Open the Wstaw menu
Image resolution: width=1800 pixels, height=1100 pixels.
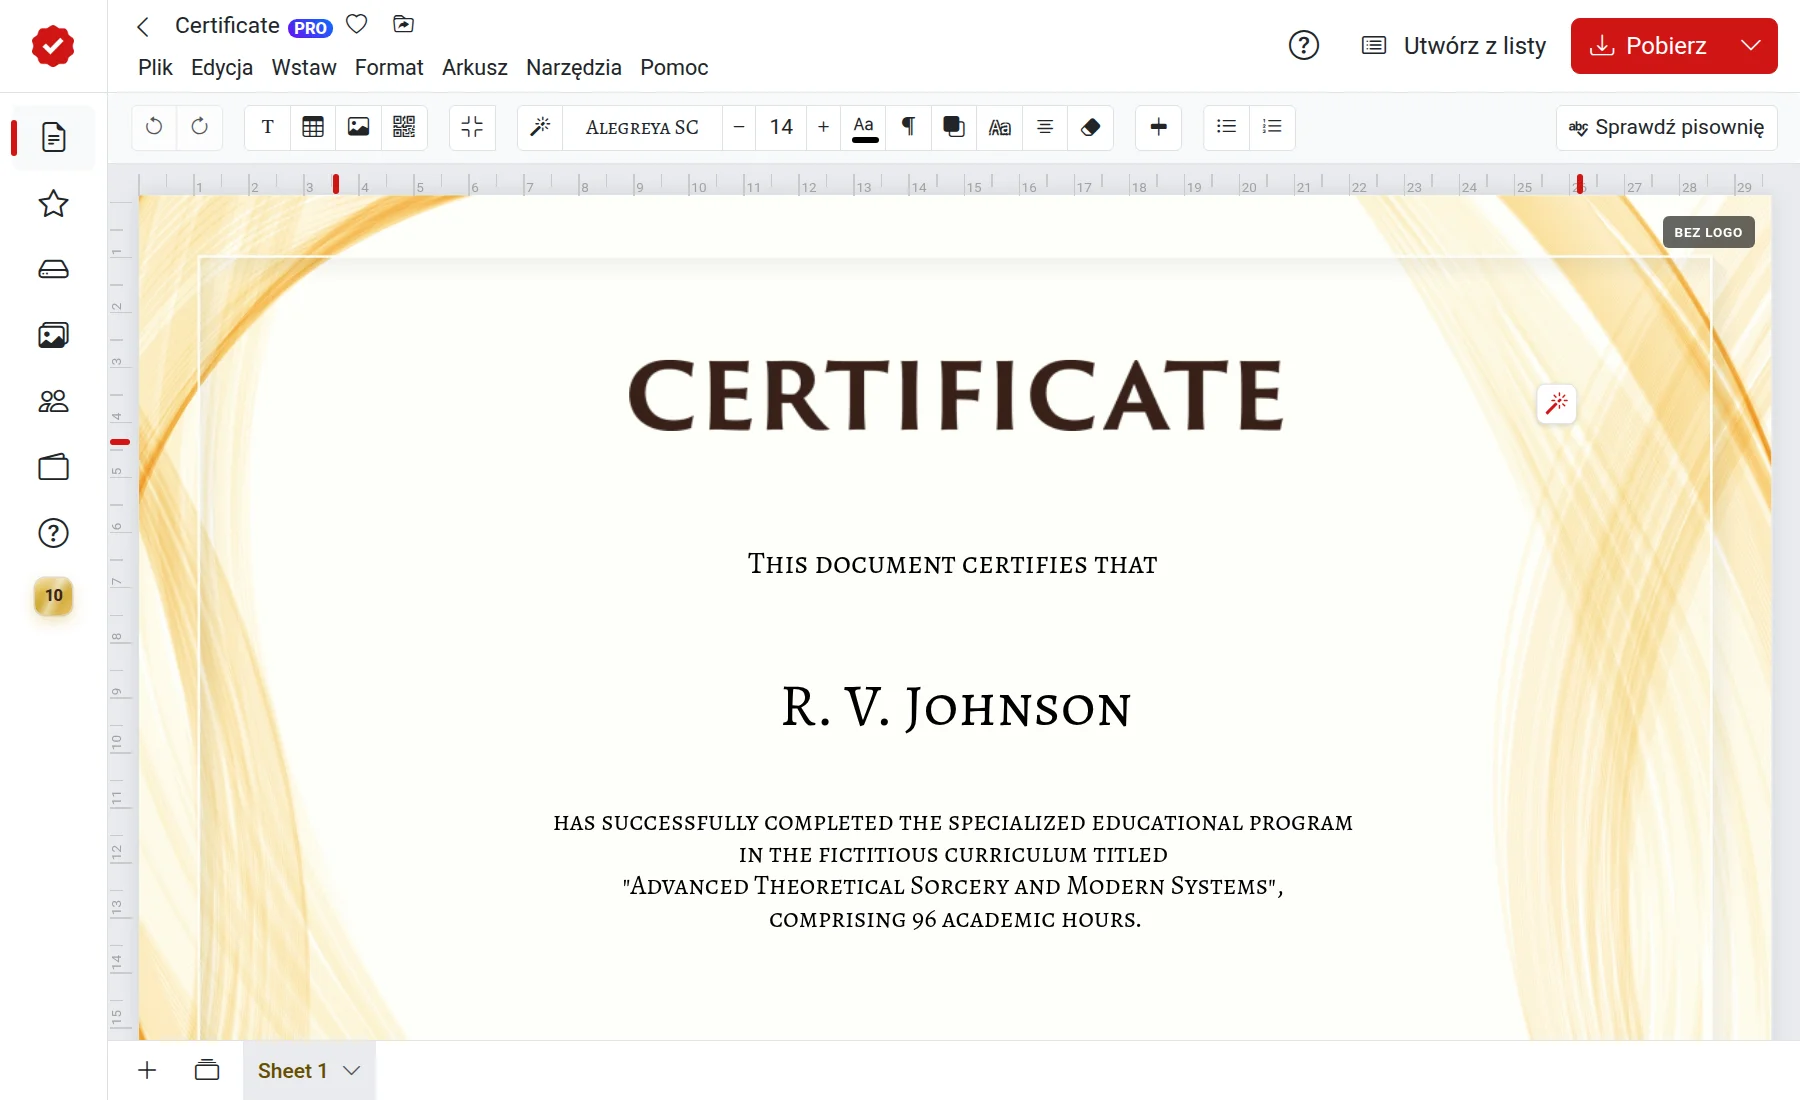click(x=304, y=67)
